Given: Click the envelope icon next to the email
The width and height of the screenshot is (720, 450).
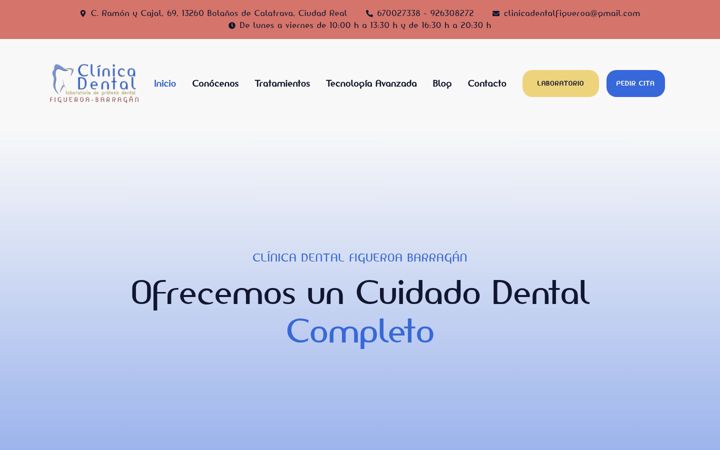Looking at the screenshot, I should point(496,13).
